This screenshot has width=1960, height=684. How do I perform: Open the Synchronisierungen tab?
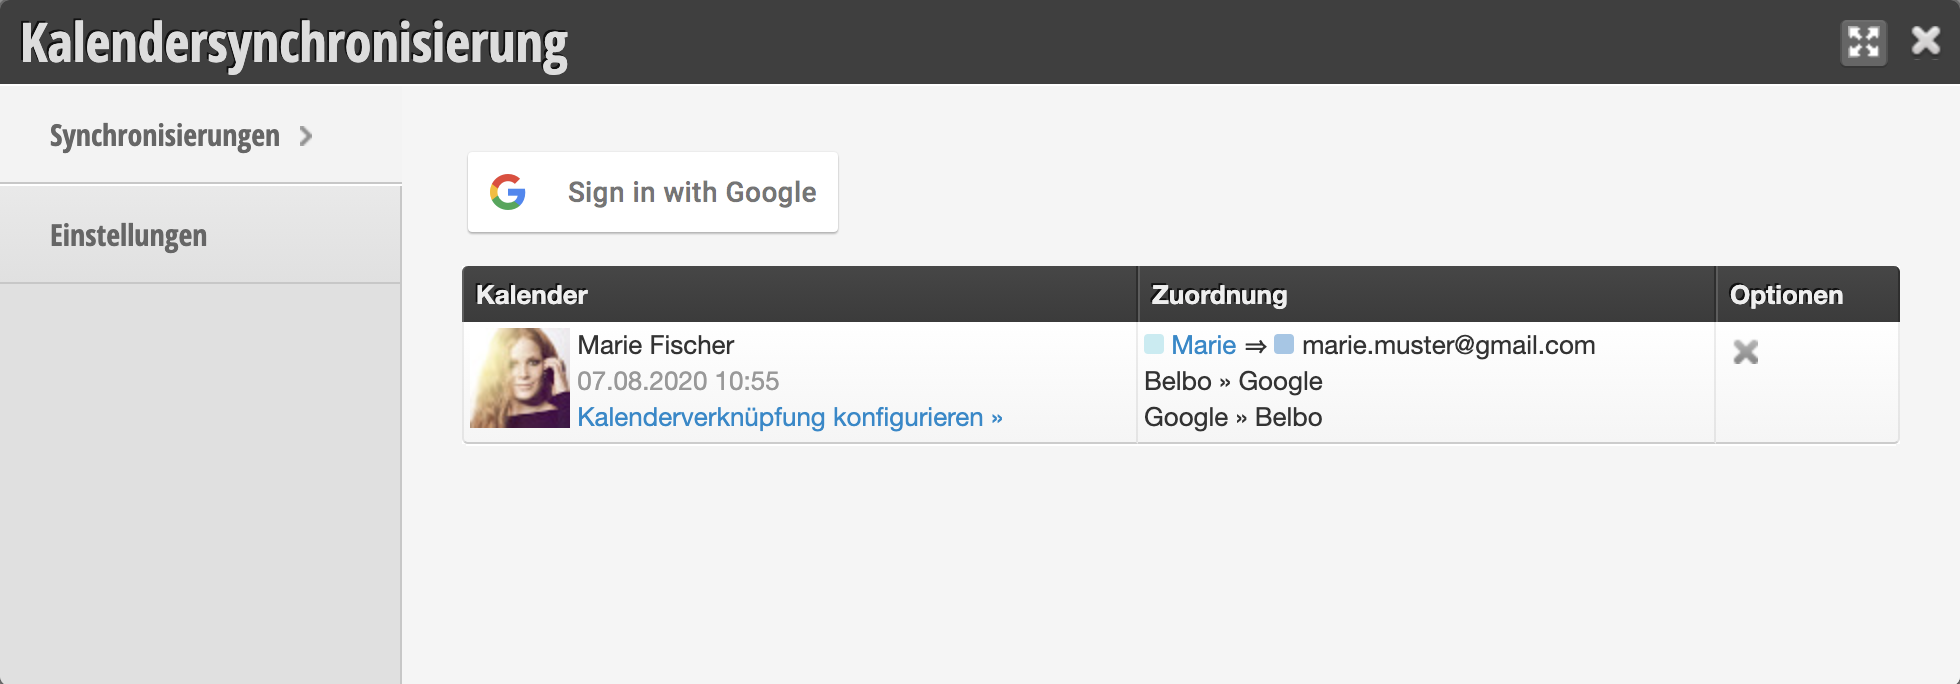pos(200,135)
